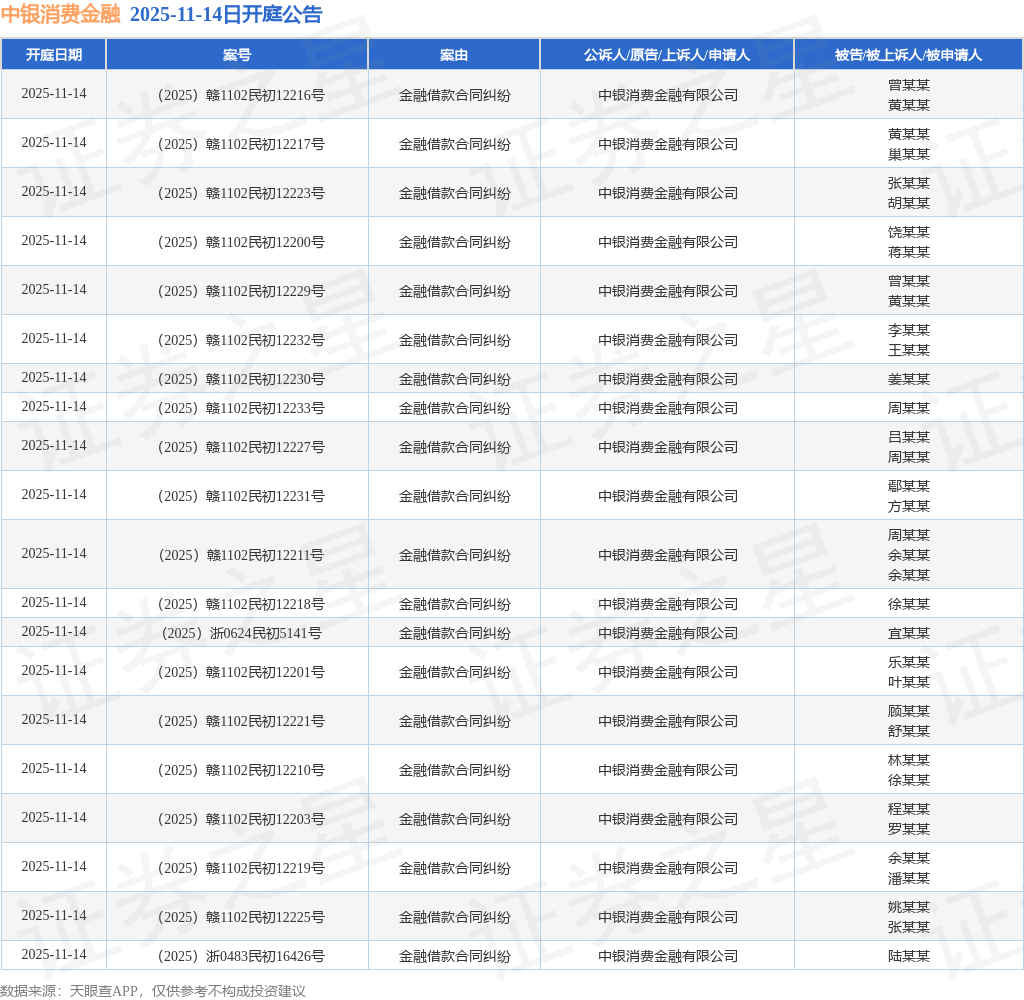Click the 2025-11-14日开庭公告 title text
Viewport: 1024px width, 1000px height.
(226, 14)
